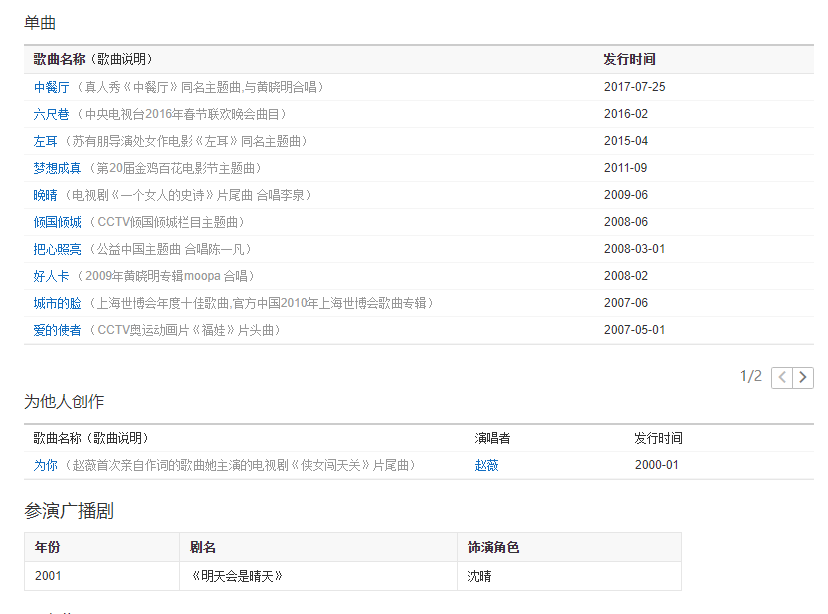Open performer 赵薇 link
Viewport: 828px width, 614px height.
point(486,465)
